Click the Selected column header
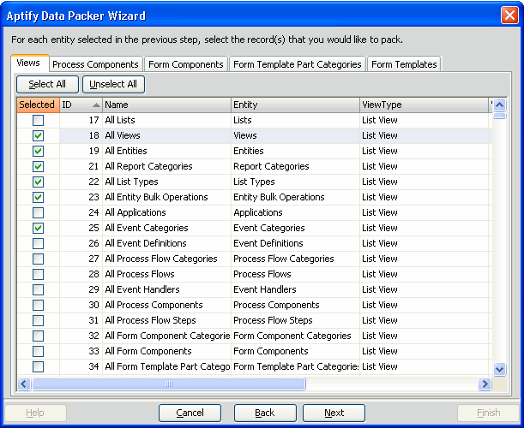 tap(38, 105)
